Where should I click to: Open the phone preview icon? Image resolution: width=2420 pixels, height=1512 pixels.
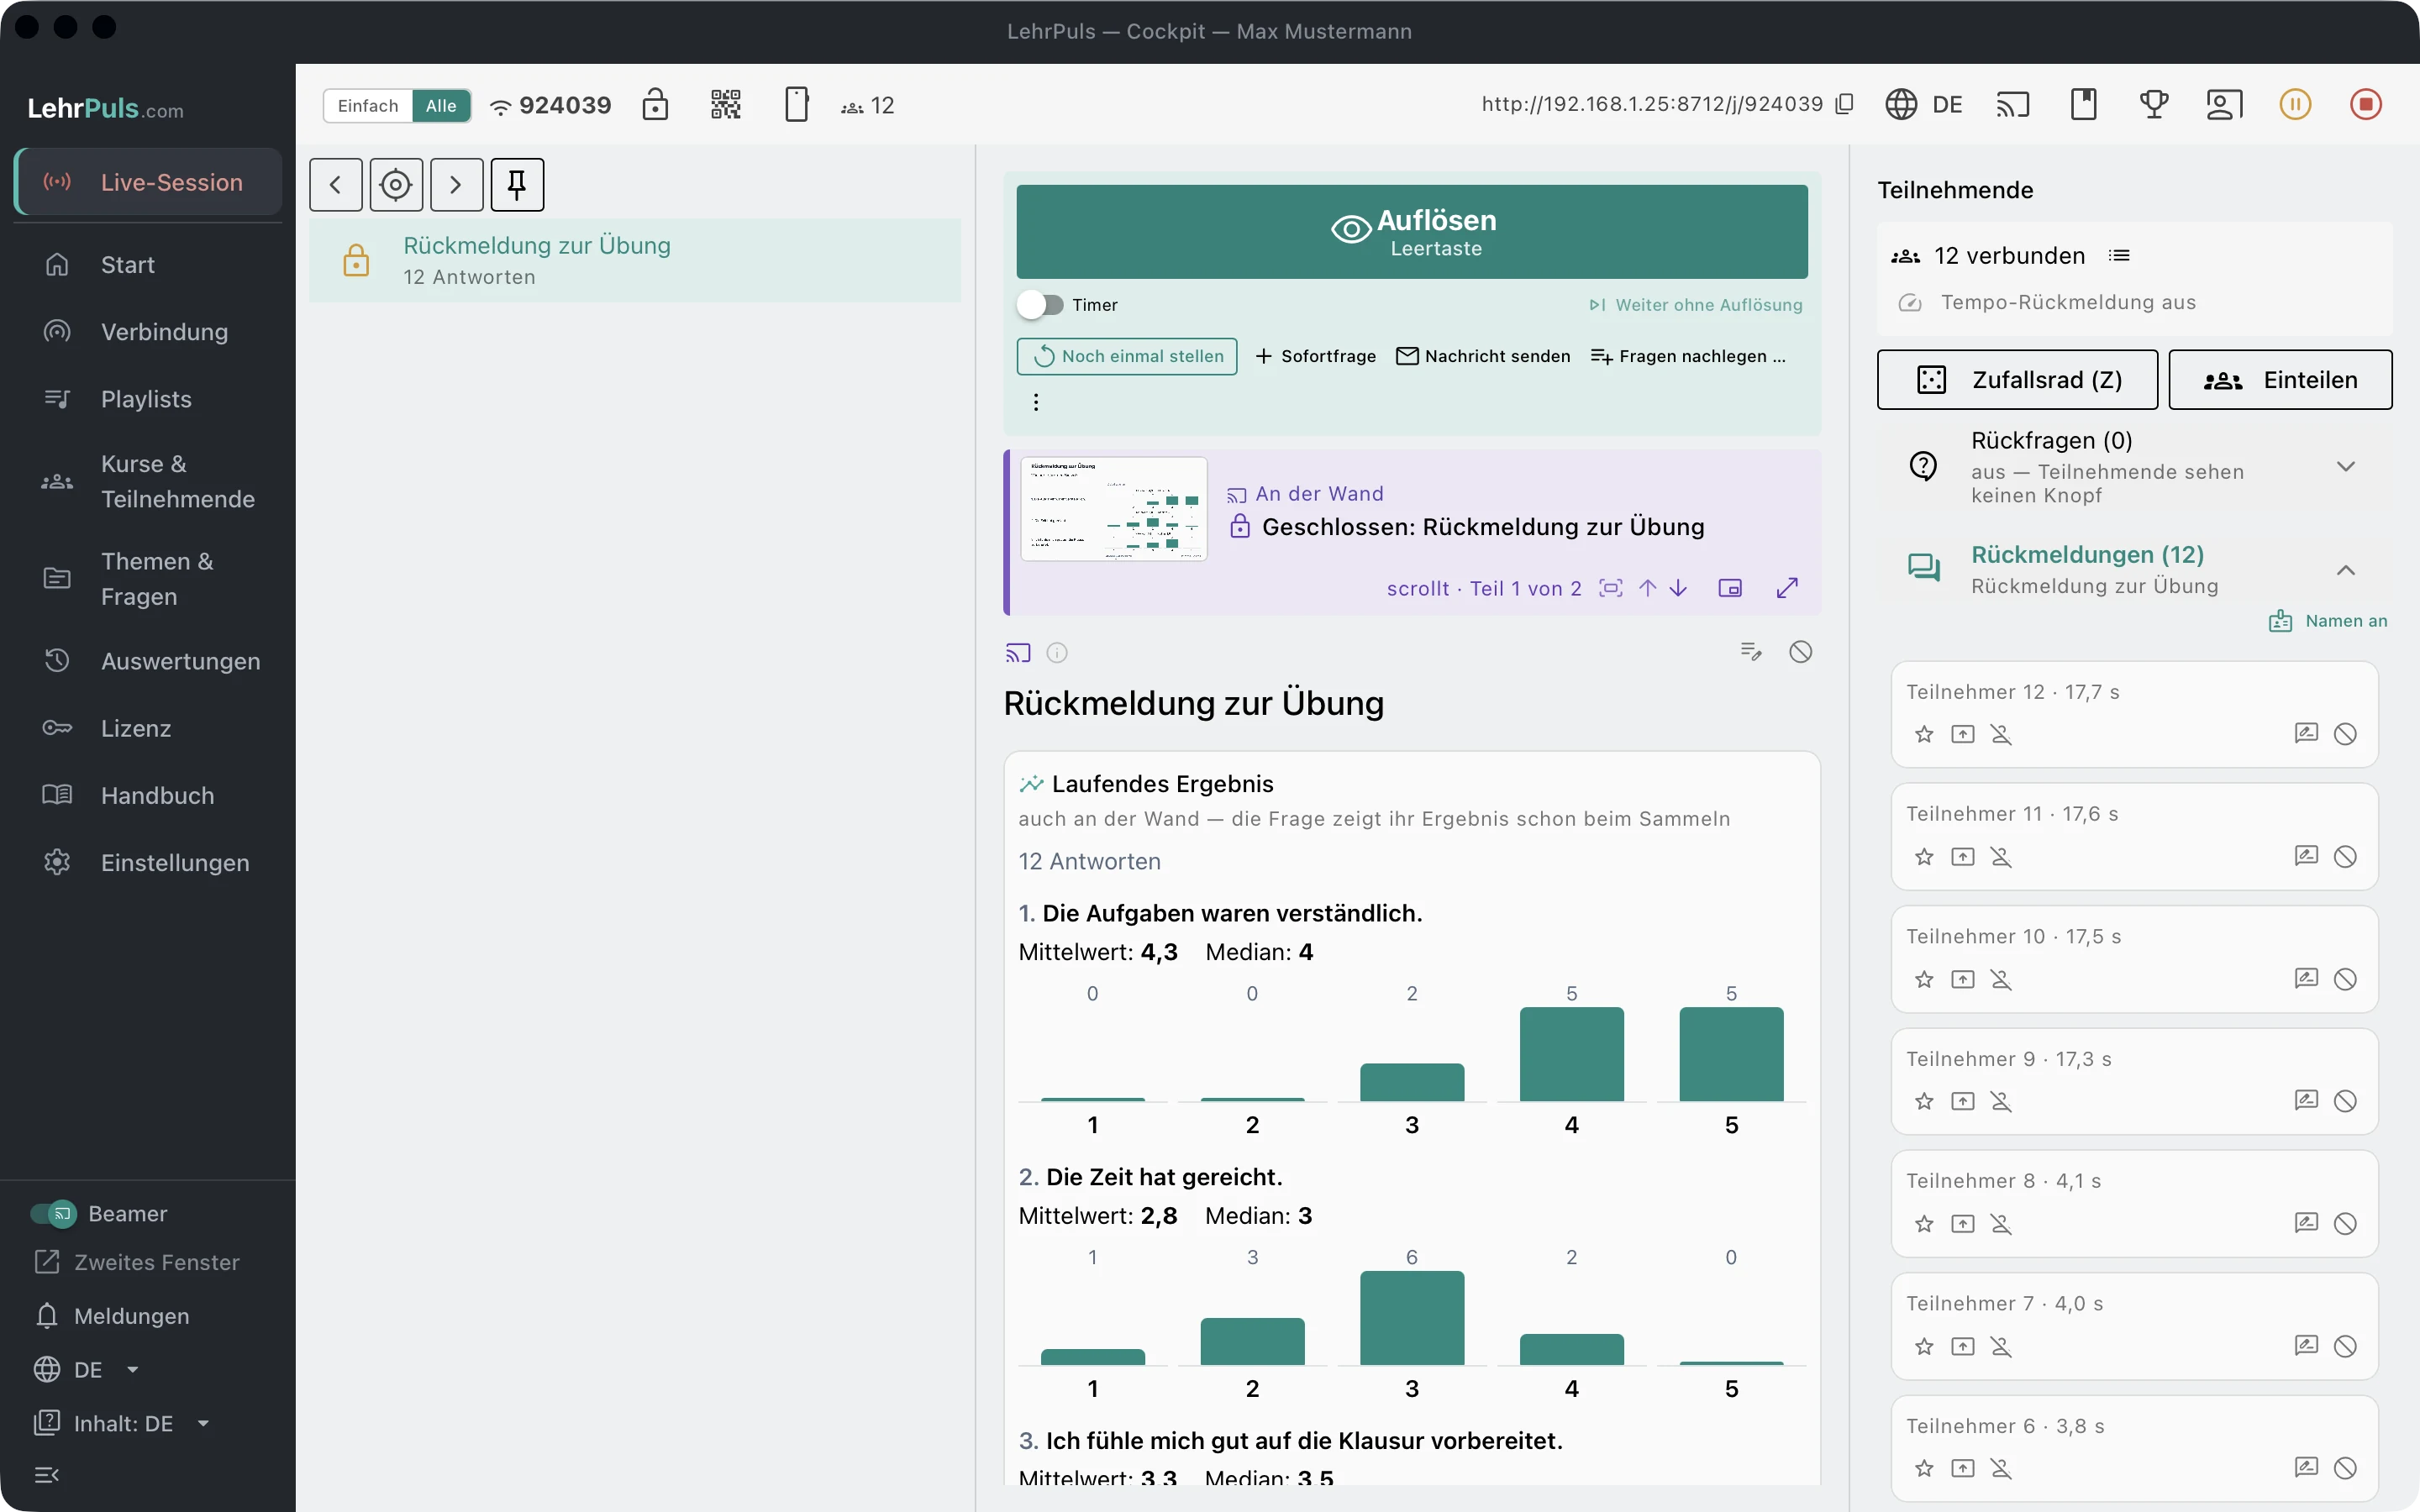point(796,104)
